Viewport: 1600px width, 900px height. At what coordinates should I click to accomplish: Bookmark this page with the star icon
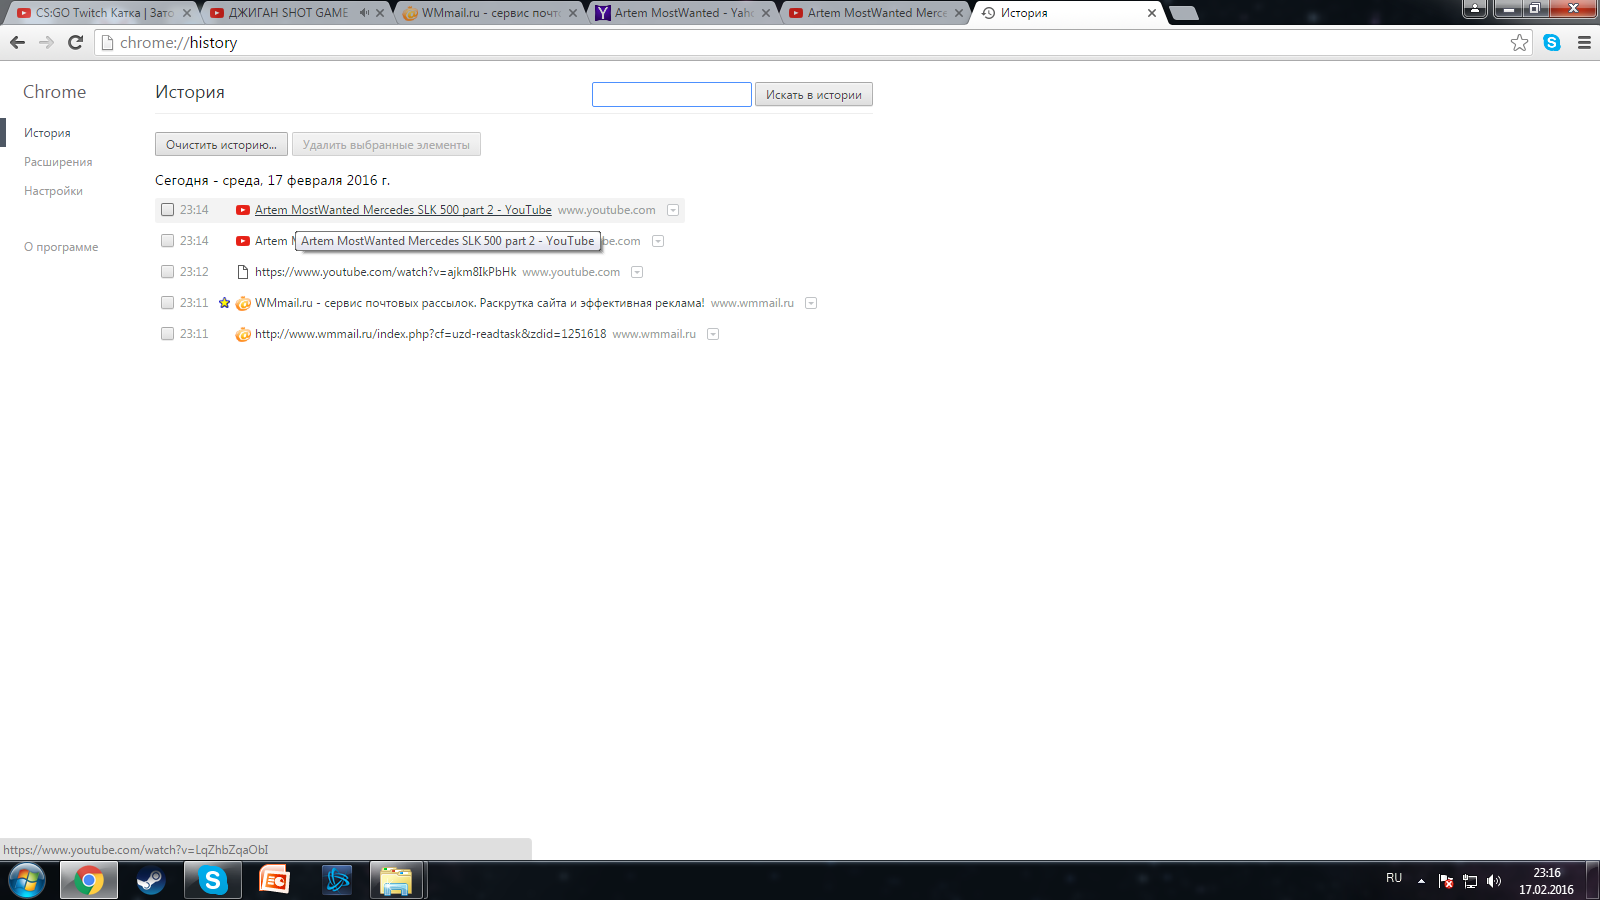pos(1520,42)
